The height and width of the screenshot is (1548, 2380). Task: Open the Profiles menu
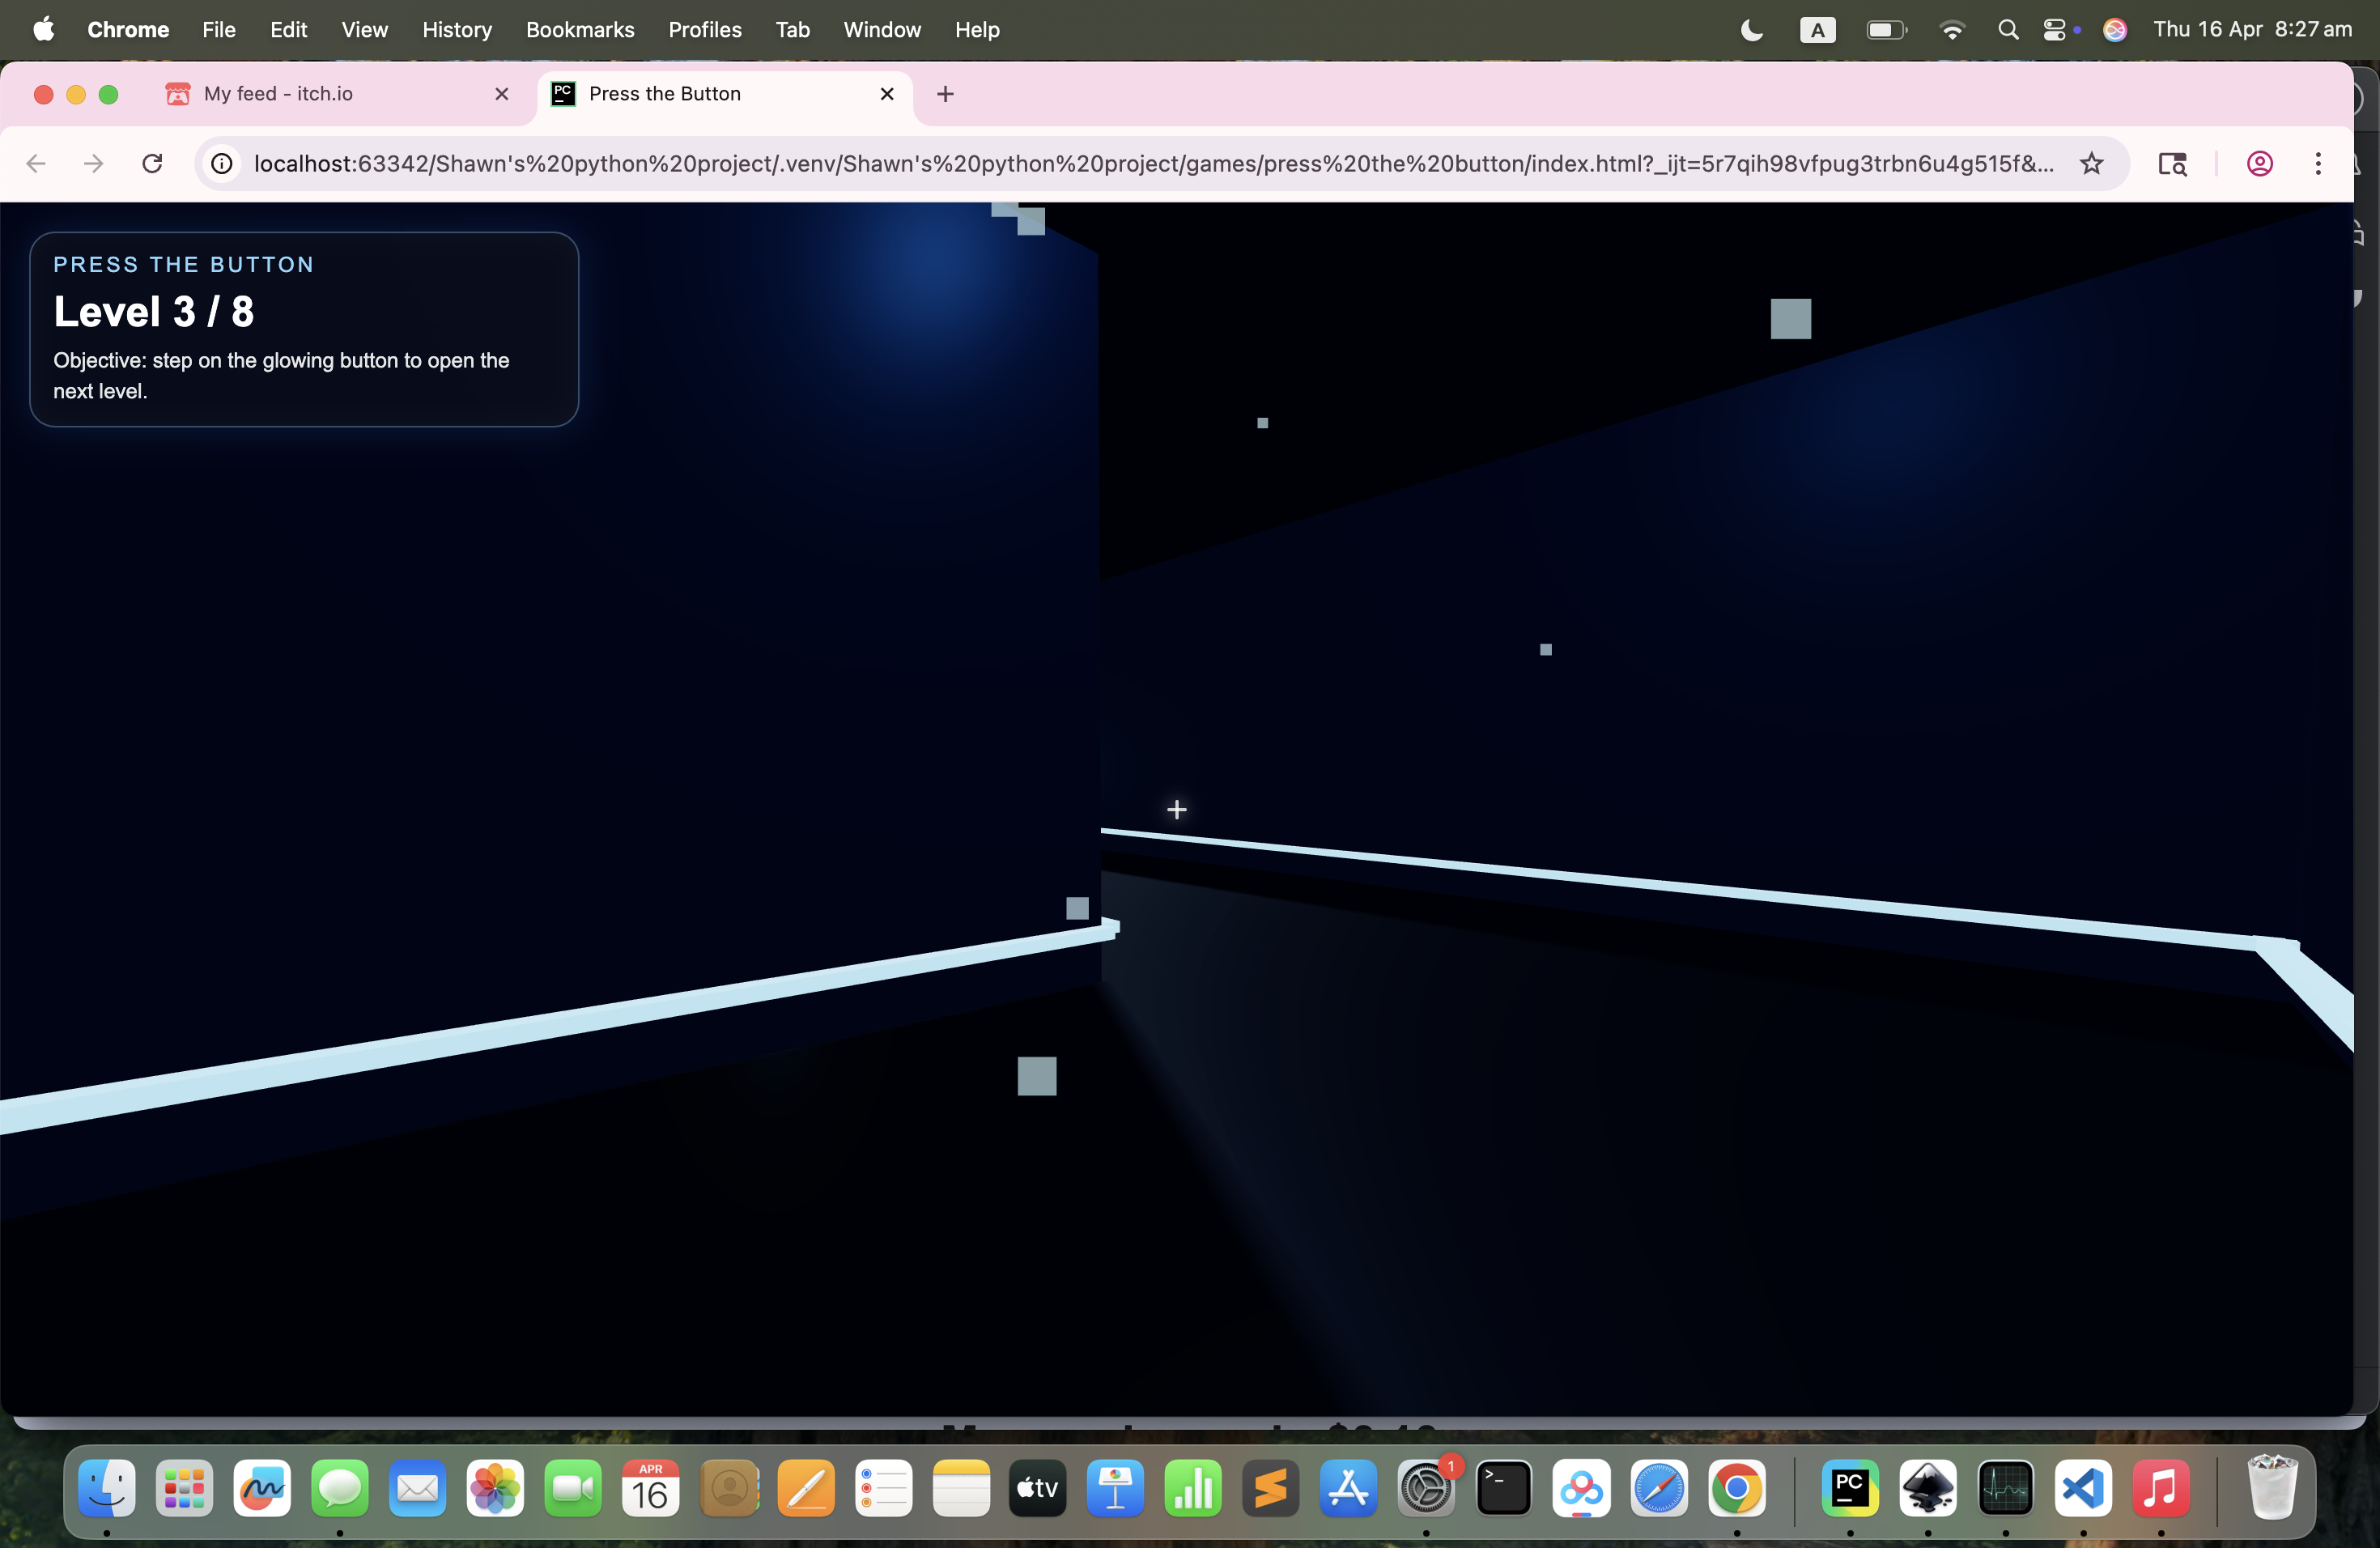coord(705,30)
